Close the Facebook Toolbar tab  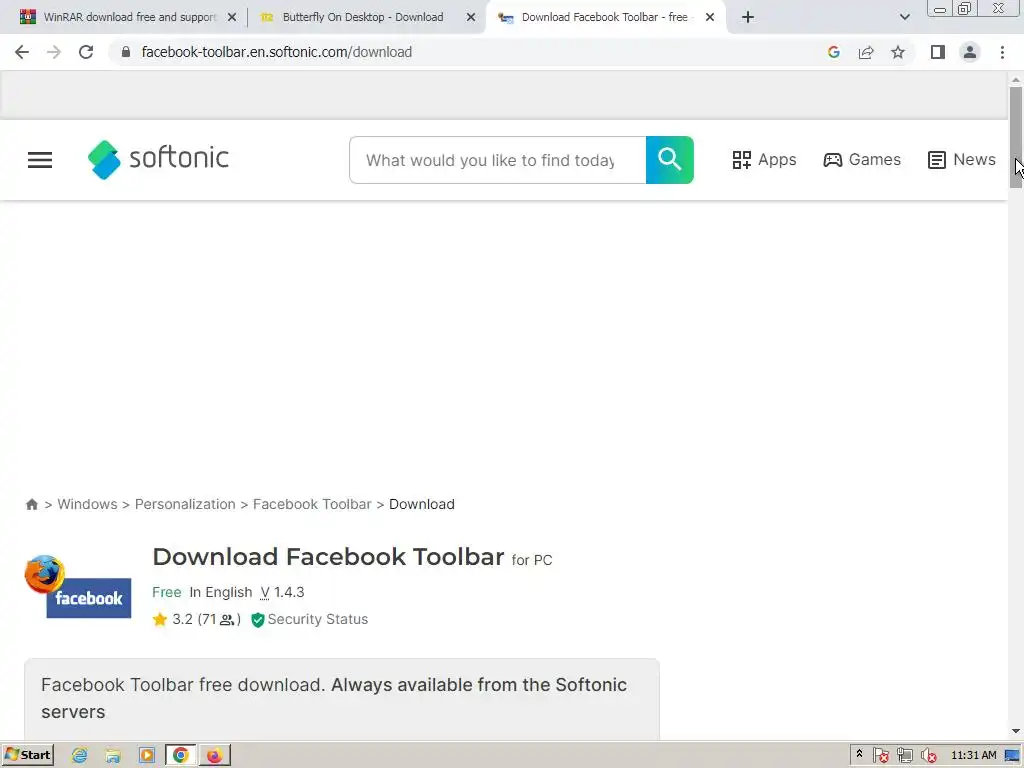click(x=710, y=18)
